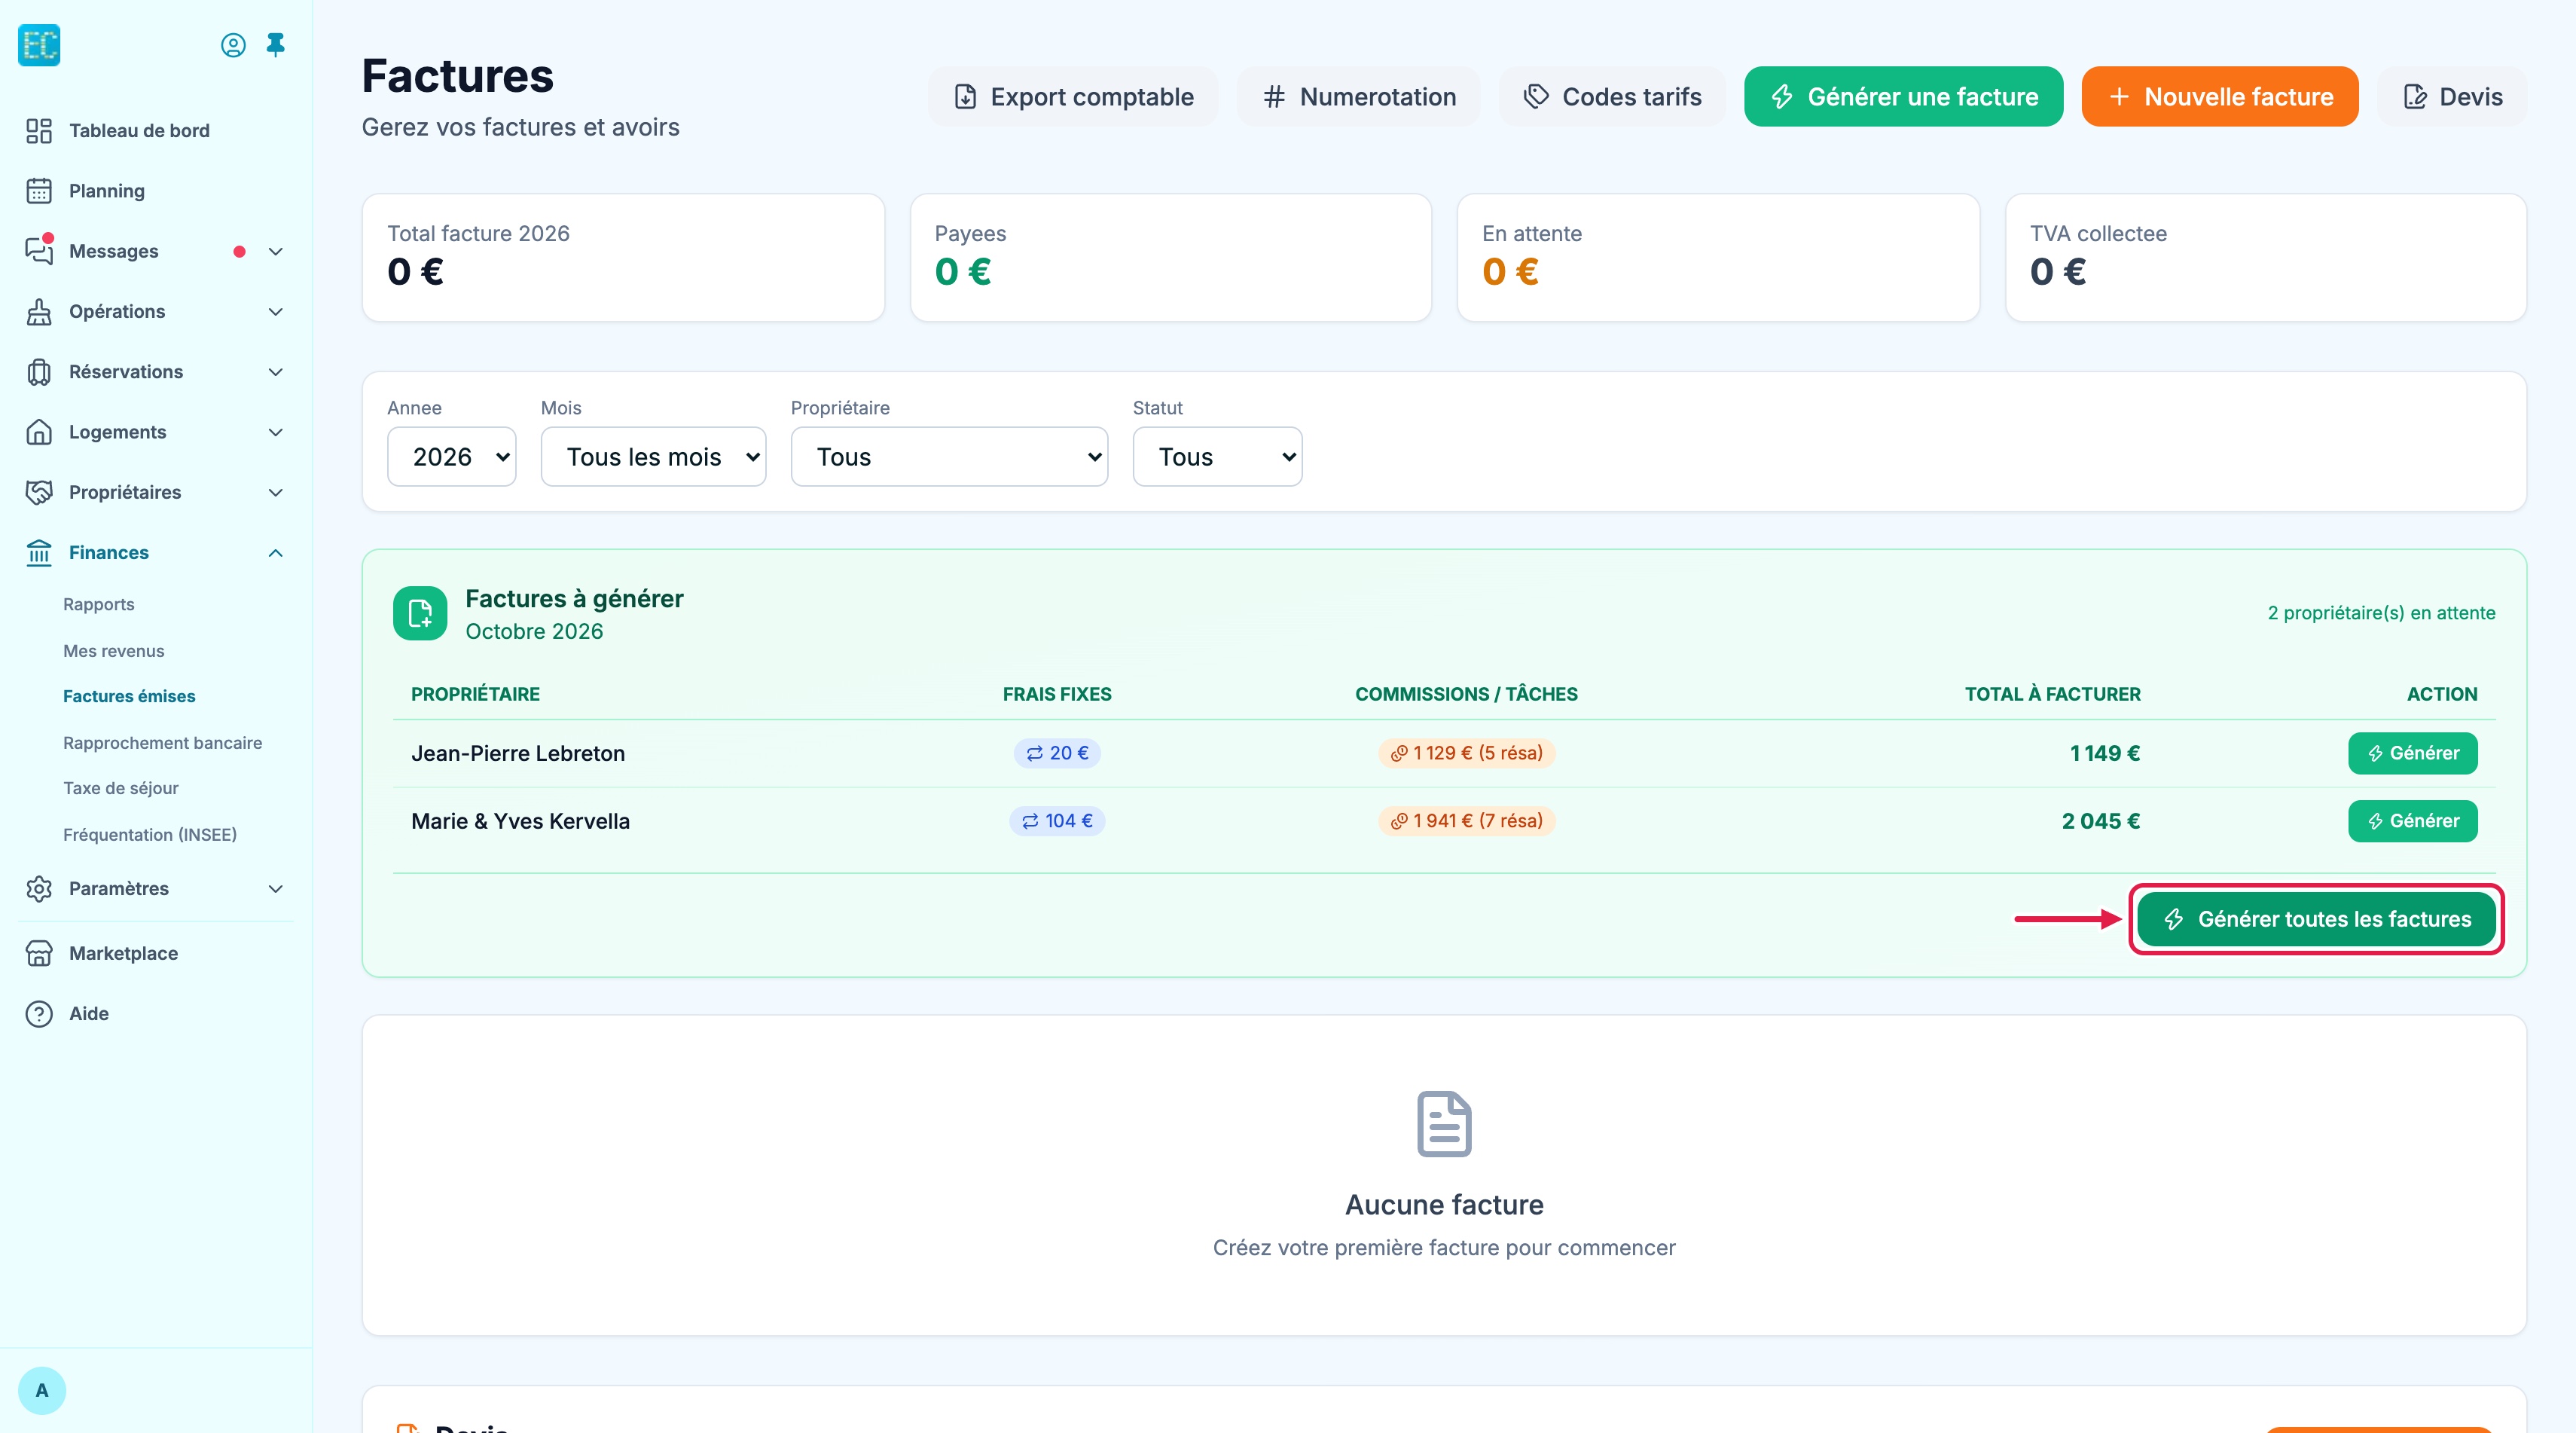Open the Propriétaire filter dropdown

coord(949,457)
